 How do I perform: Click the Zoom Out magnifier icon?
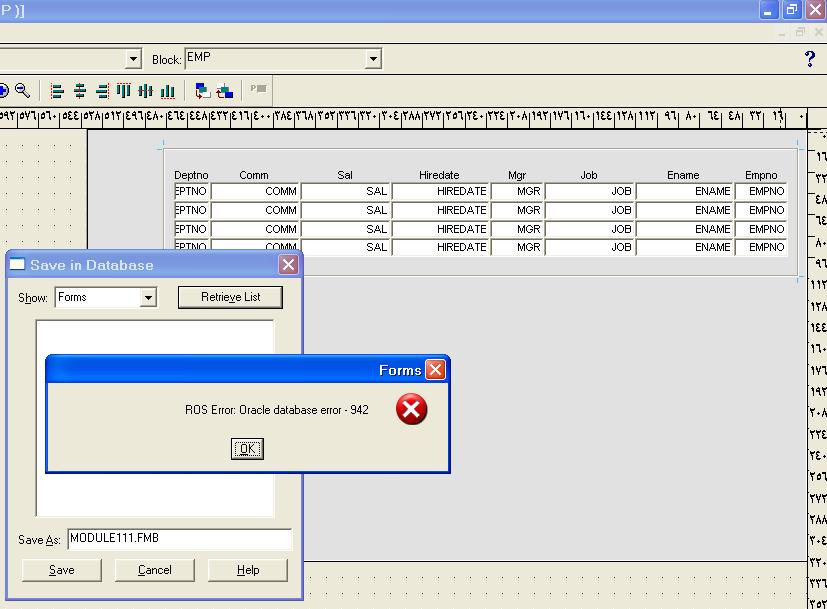(22, 91)
